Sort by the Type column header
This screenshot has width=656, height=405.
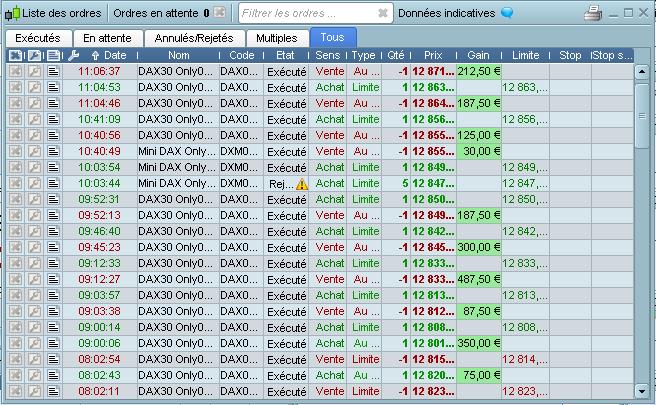[x=363, y=55]
